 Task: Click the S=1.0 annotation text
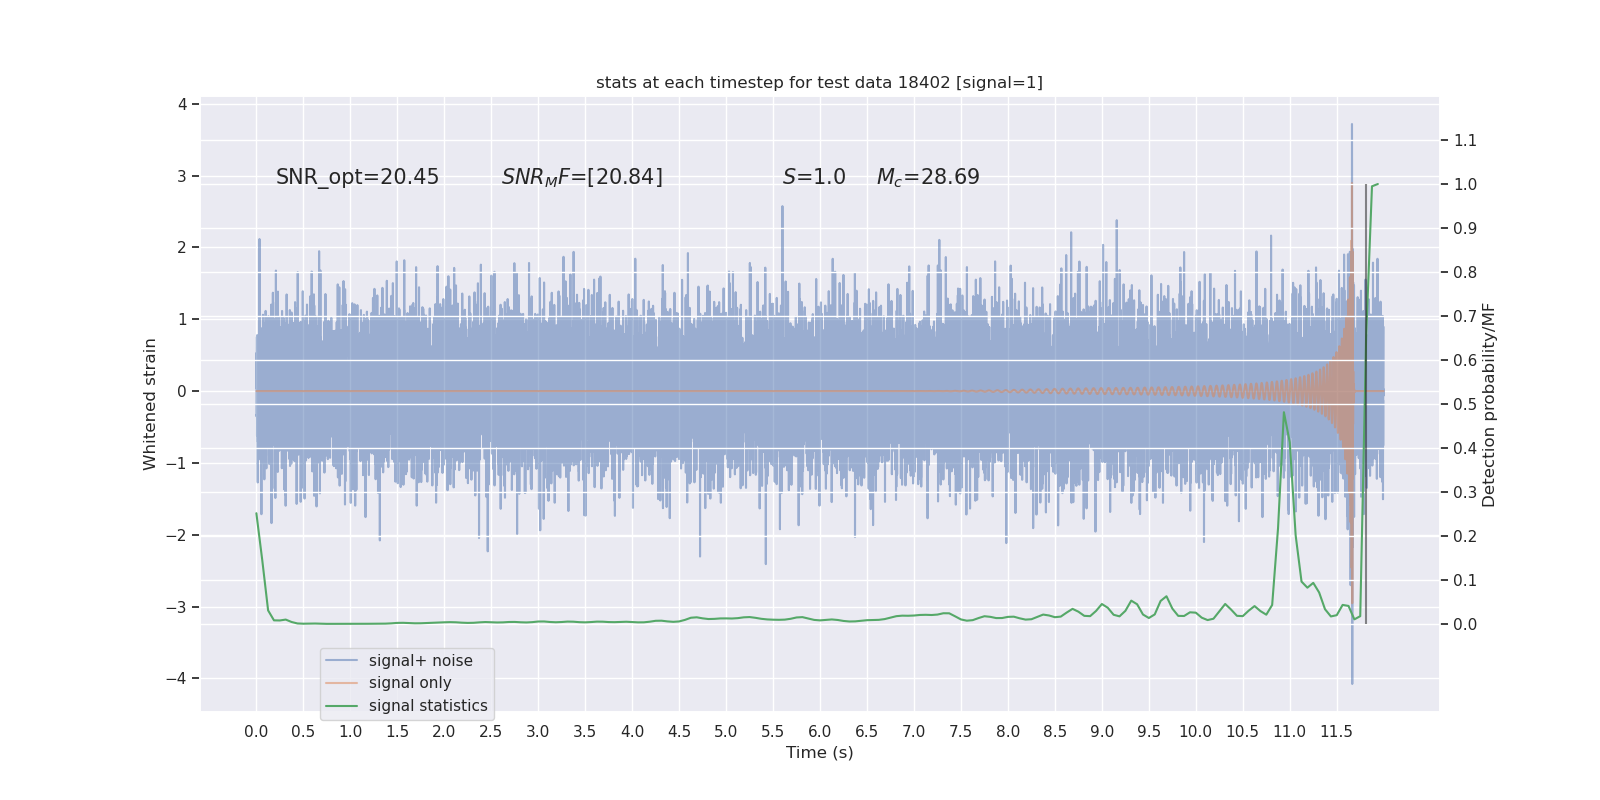814,177
